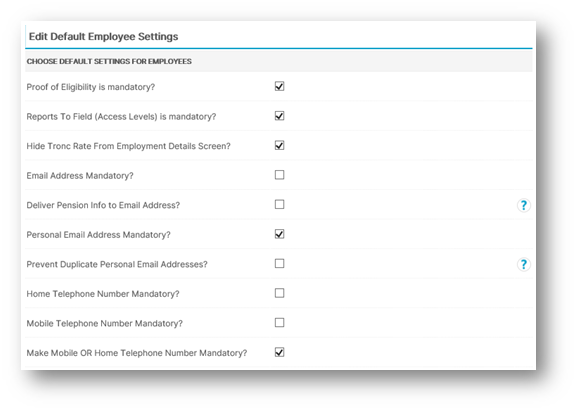The height and width of the screenshot is (412, 578).
Task: Click the Proof of Eligibility is mandatory label
Action: coord(91,87)
